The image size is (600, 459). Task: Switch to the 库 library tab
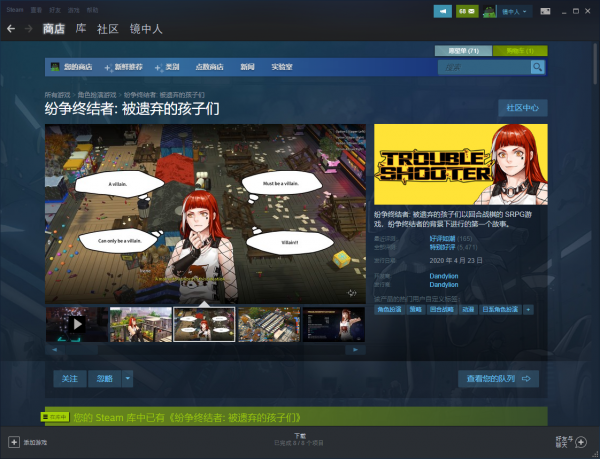[x=81, y=29]
